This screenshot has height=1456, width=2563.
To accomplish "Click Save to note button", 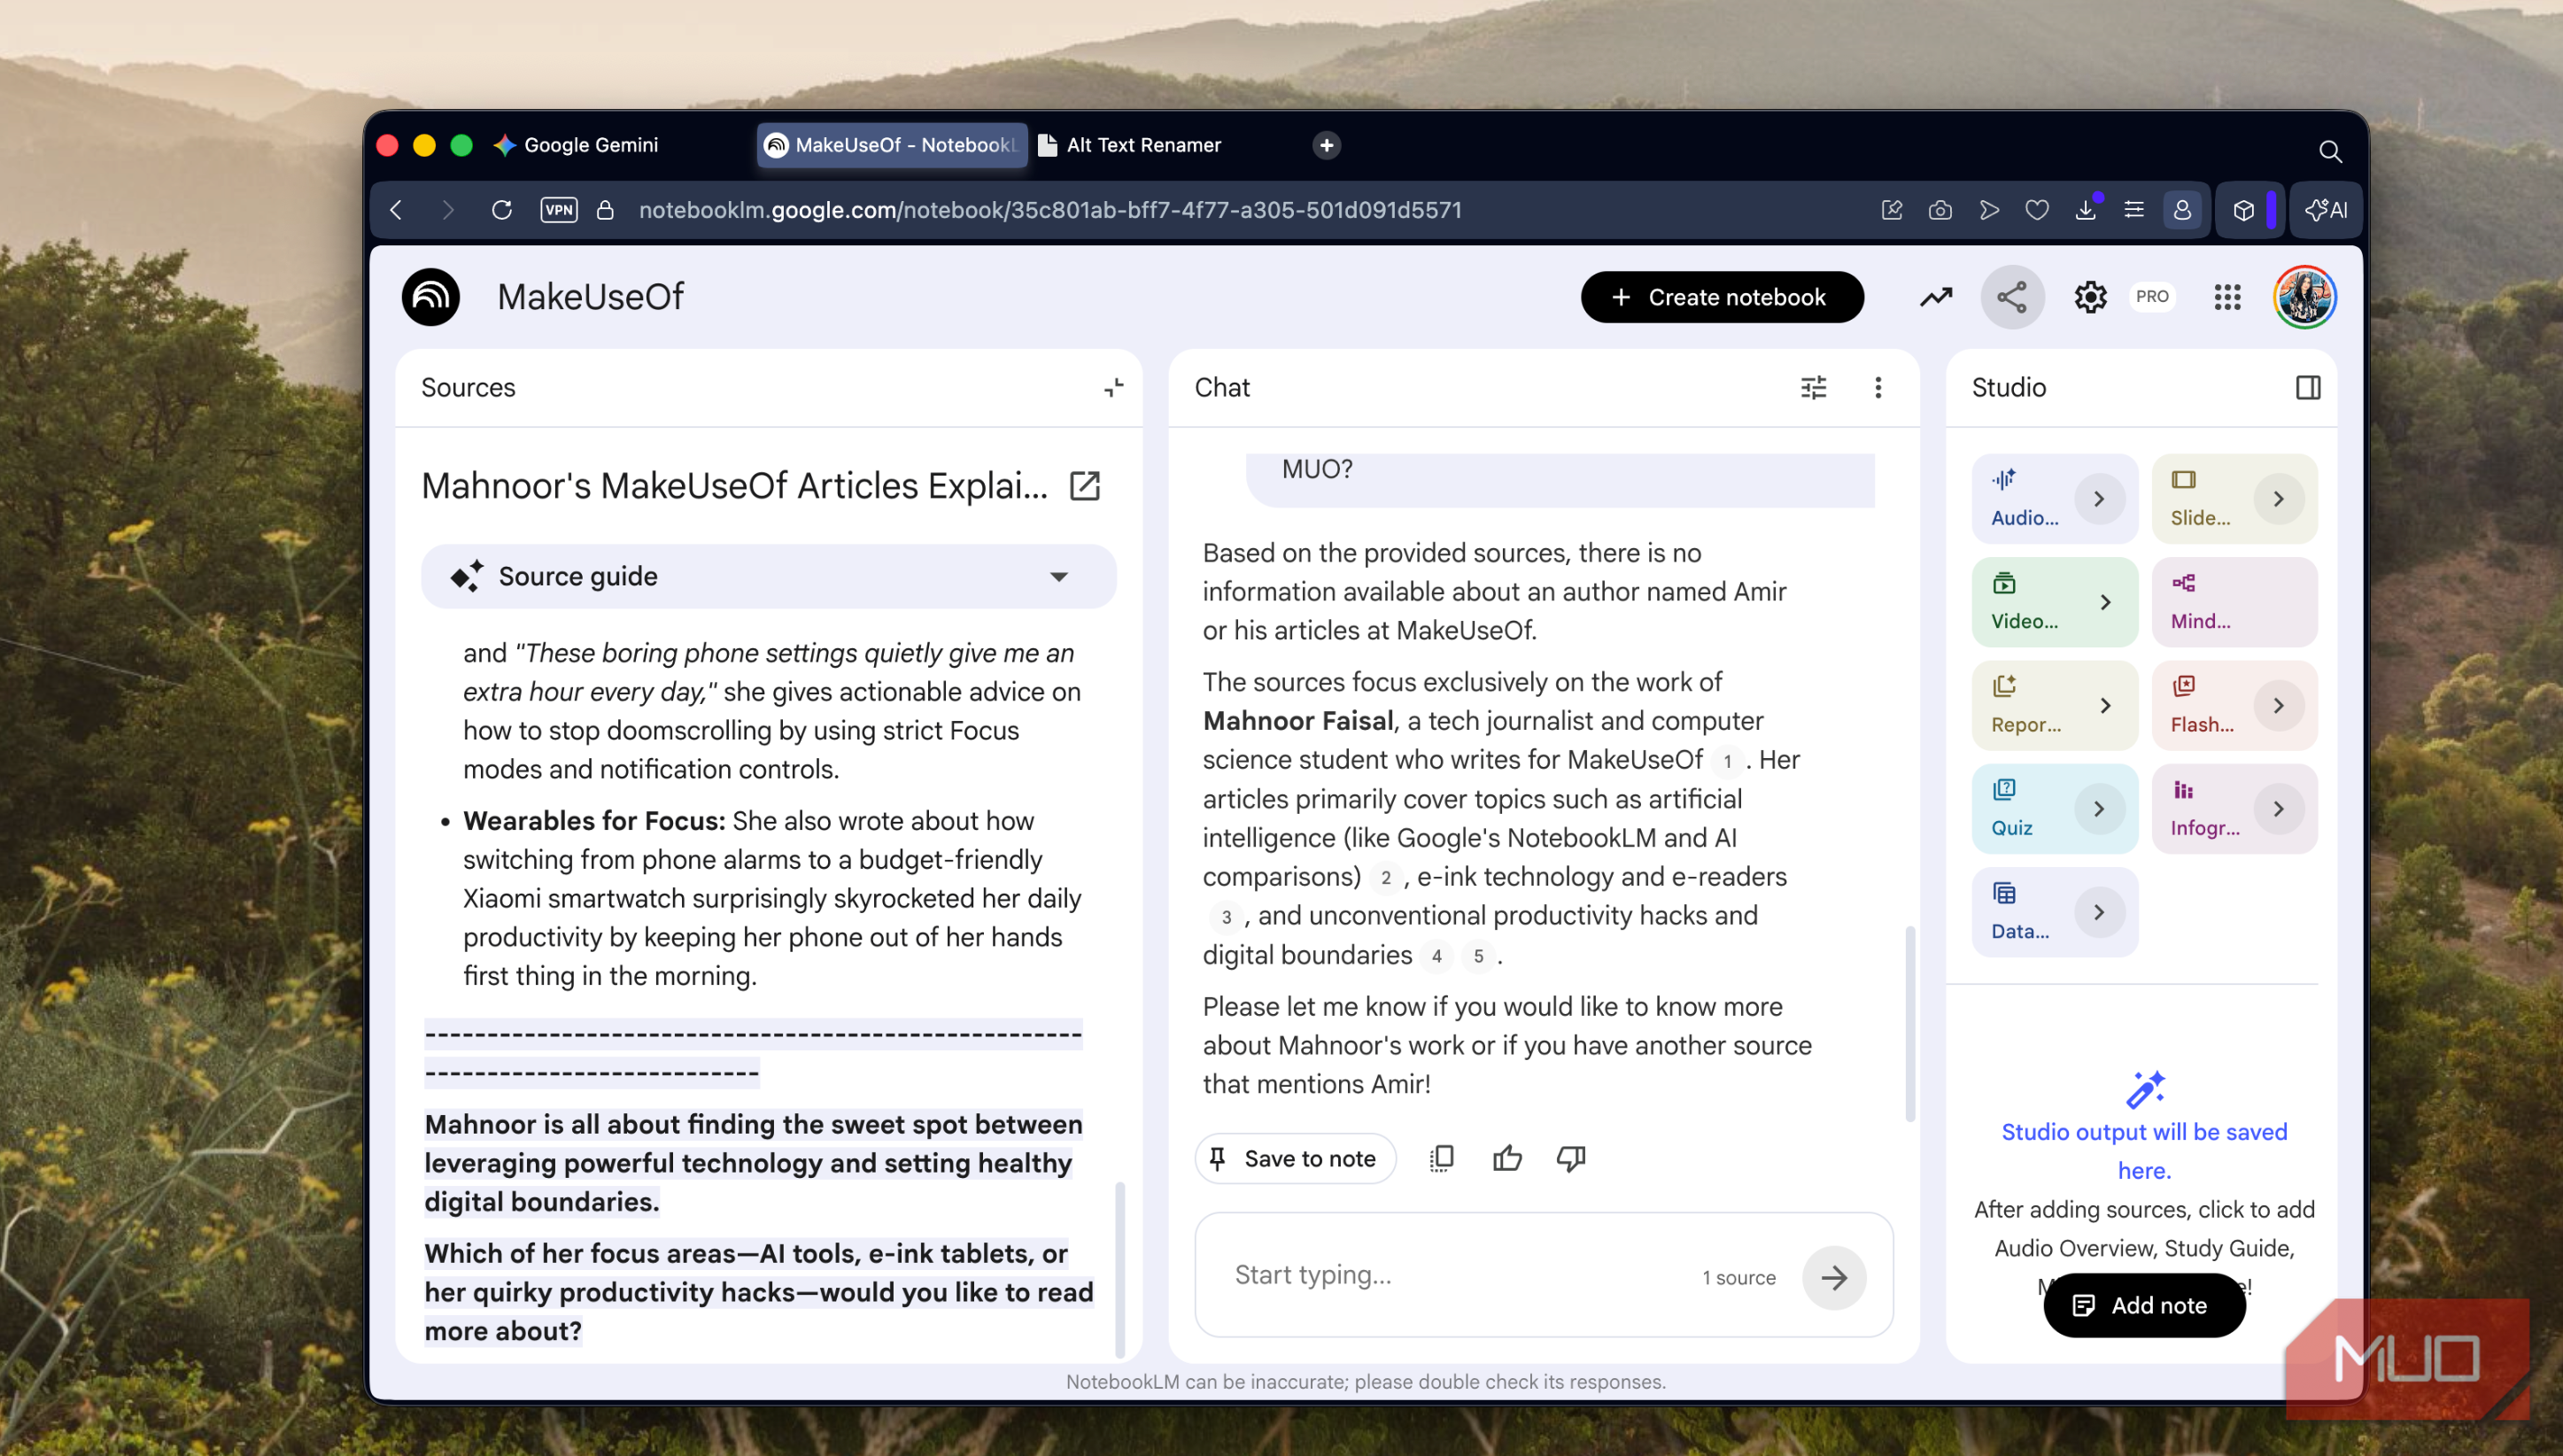I will (1294, 1158).
